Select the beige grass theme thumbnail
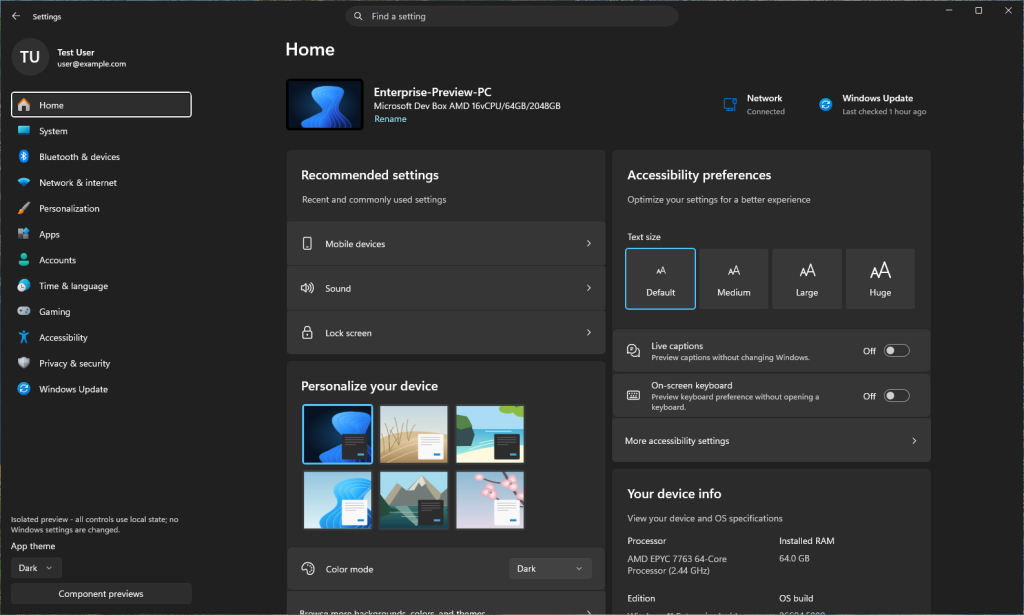This screenshot has height=615, width=1024. pos(414,434)
